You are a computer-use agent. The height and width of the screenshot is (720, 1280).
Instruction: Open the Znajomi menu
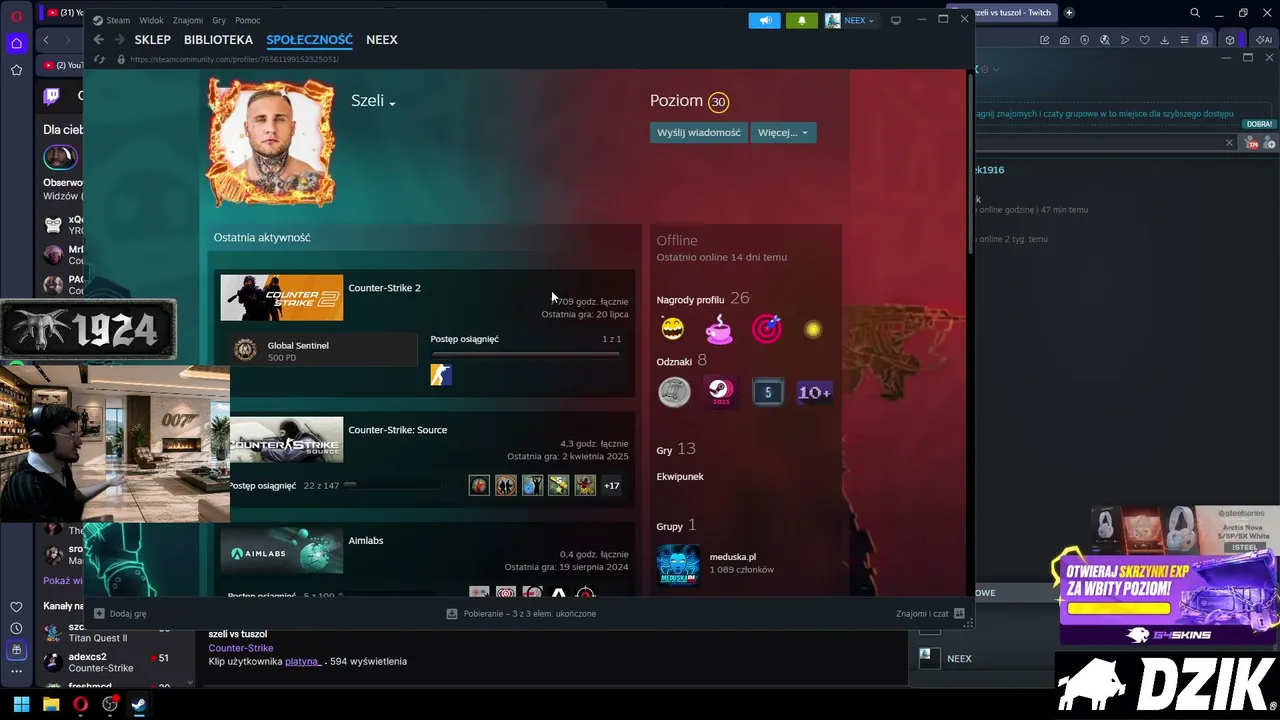point(188,20)
